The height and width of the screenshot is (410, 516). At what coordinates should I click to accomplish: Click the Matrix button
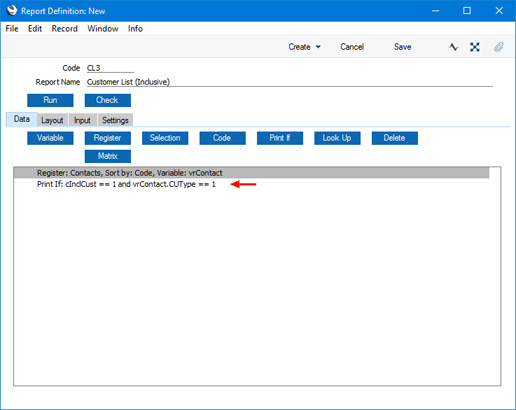[108, 156]
